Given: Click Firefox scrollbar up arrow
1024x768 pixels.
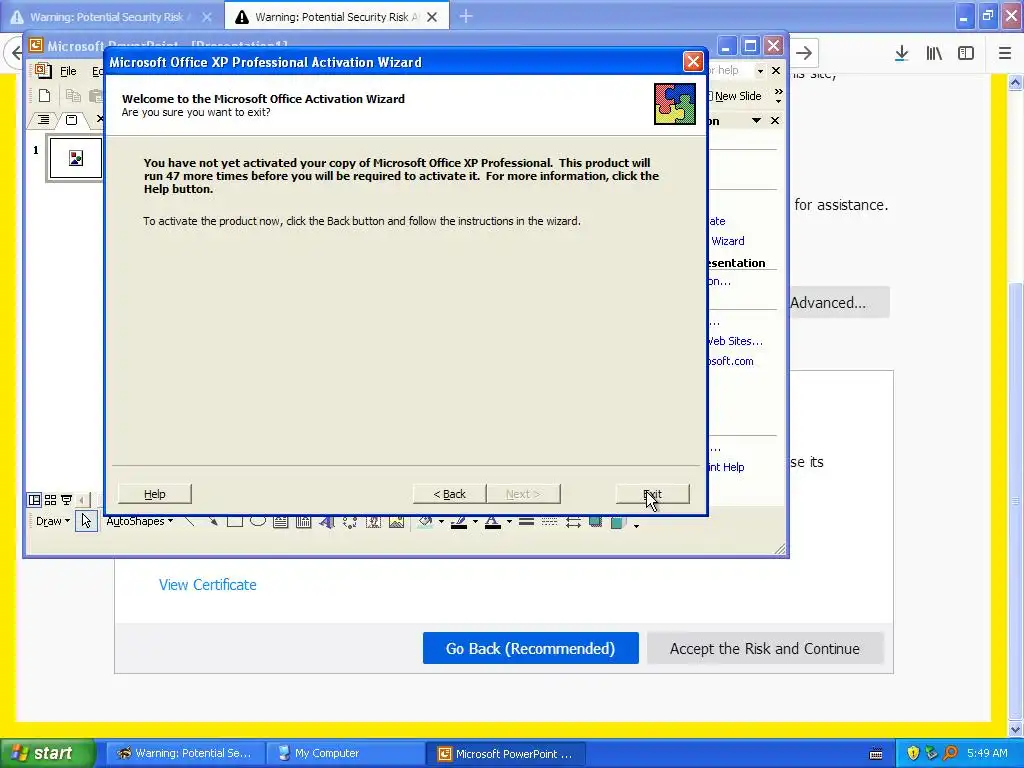Looking at the screenshot, I should tap(1015, 82).
